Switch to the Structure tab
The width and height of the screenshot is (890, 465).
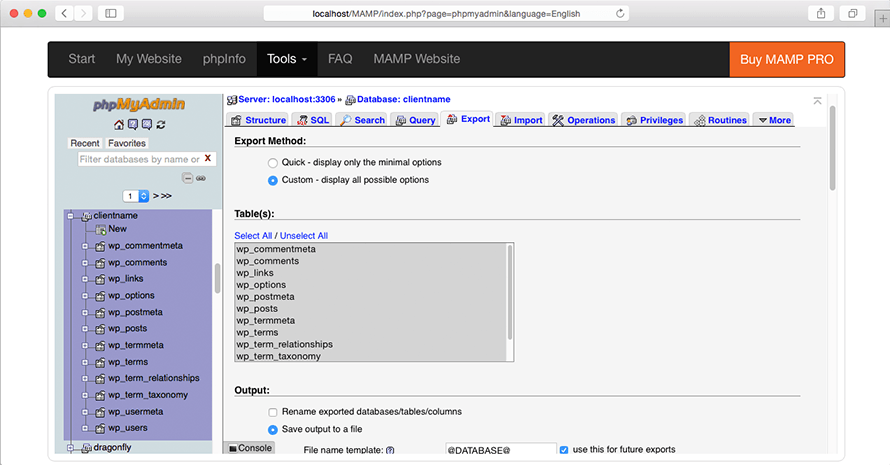[x=259, y=120]
